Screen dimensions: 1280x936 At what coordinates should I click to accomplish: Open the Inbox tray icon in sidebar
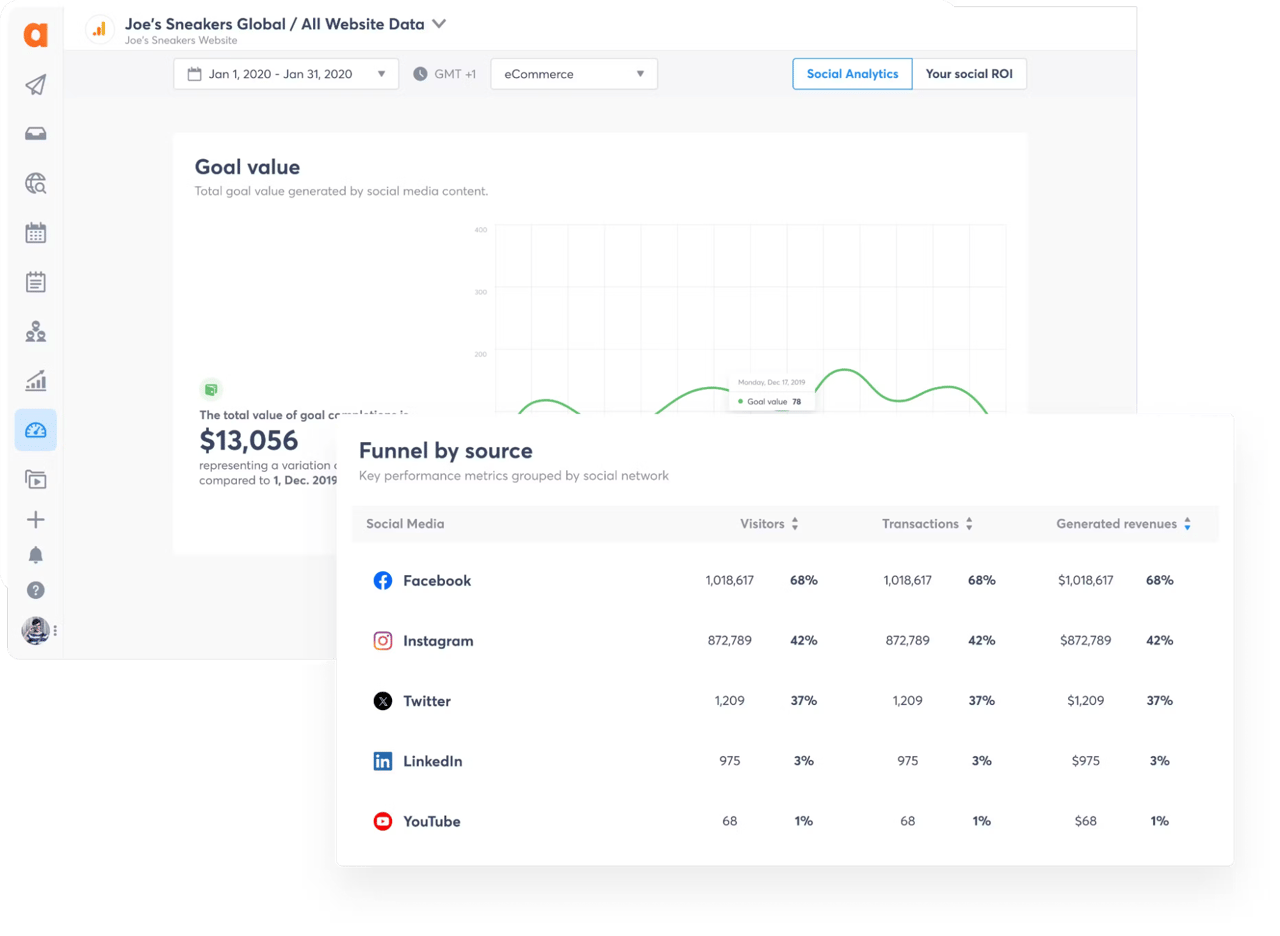(35, 133)
